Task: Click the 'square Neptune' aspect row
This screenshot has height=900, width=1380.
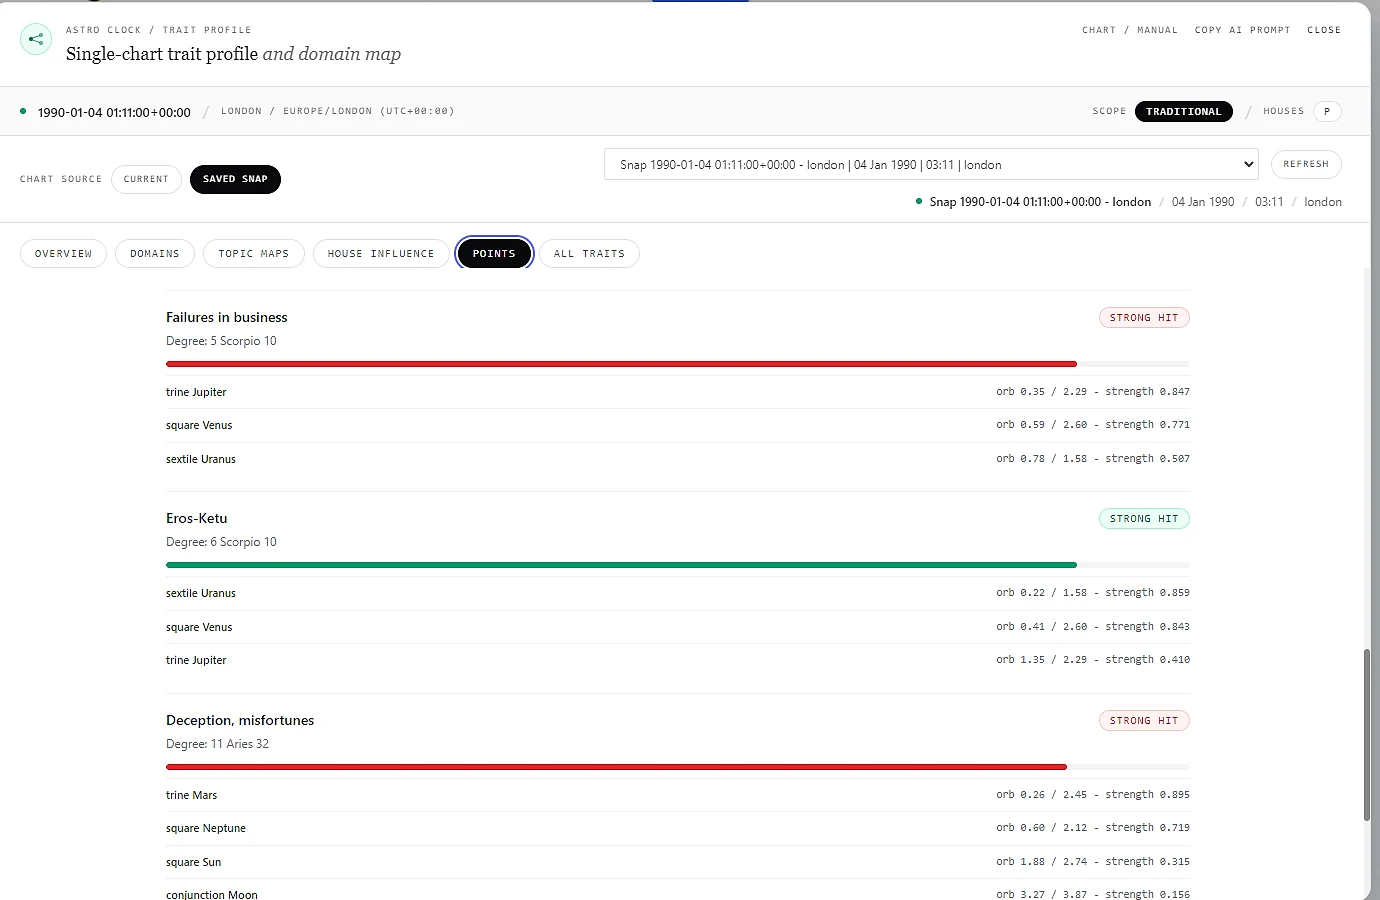Action: coord(678,828)
